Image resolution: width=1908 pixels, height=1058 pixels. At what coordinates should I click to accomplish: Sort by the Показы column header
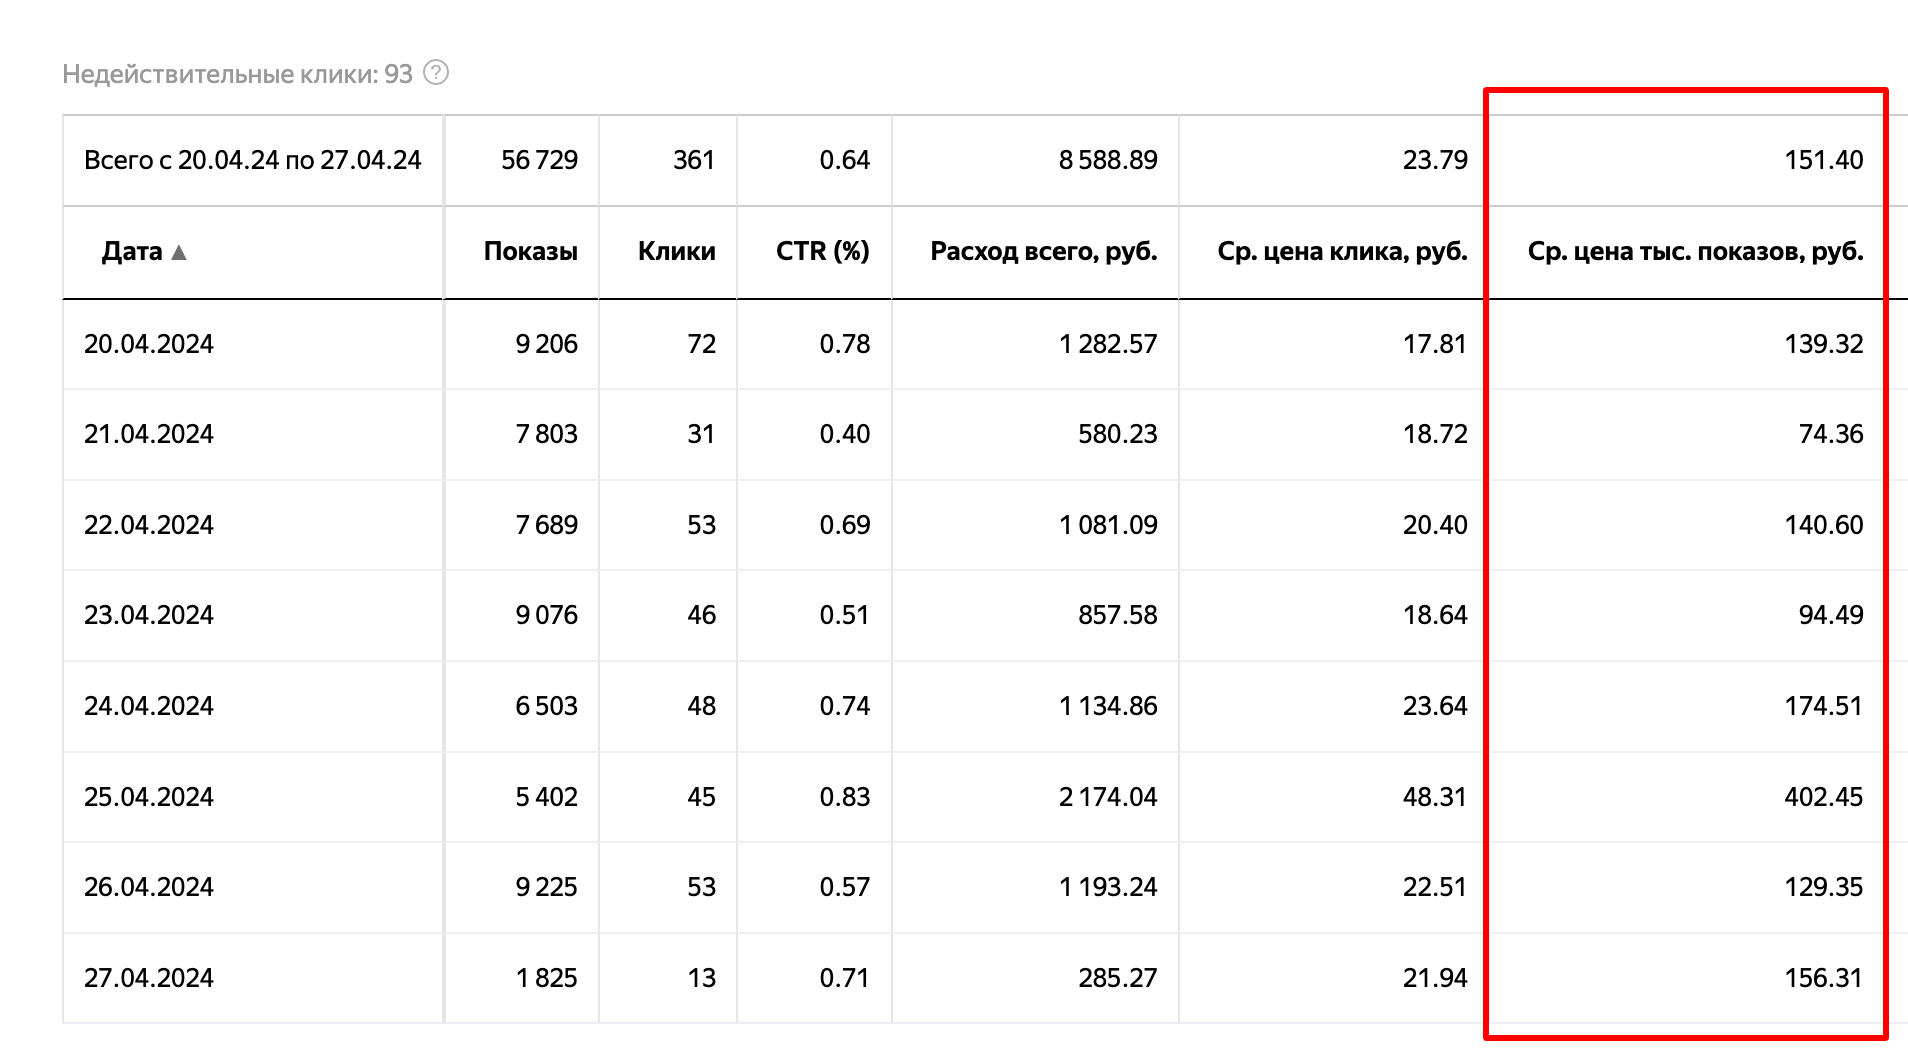coord(530,251)
